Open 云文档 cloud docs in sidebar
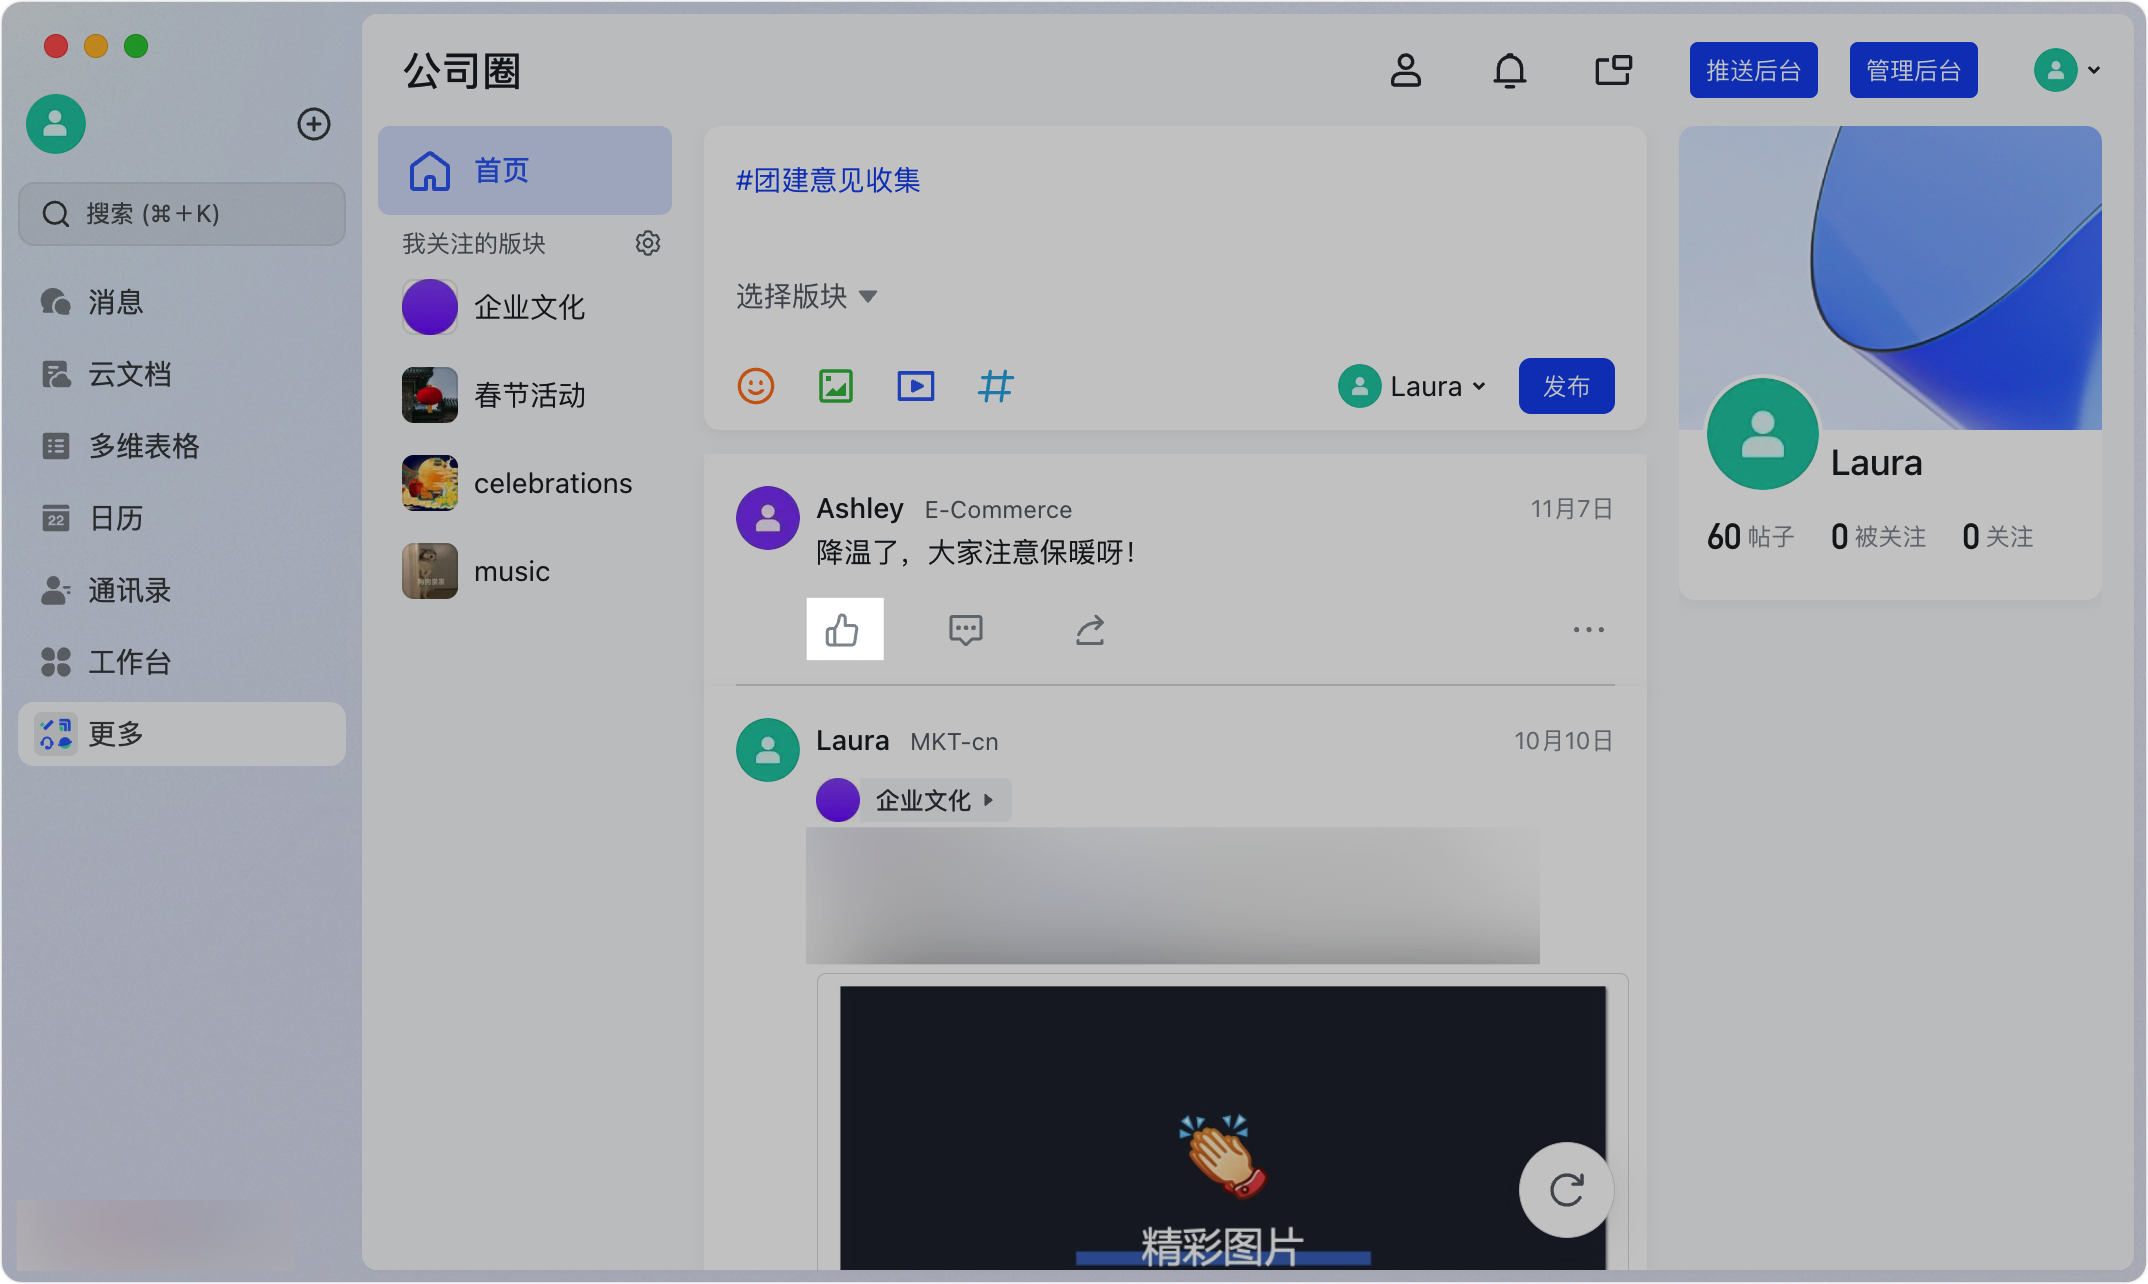 (182, 374)
